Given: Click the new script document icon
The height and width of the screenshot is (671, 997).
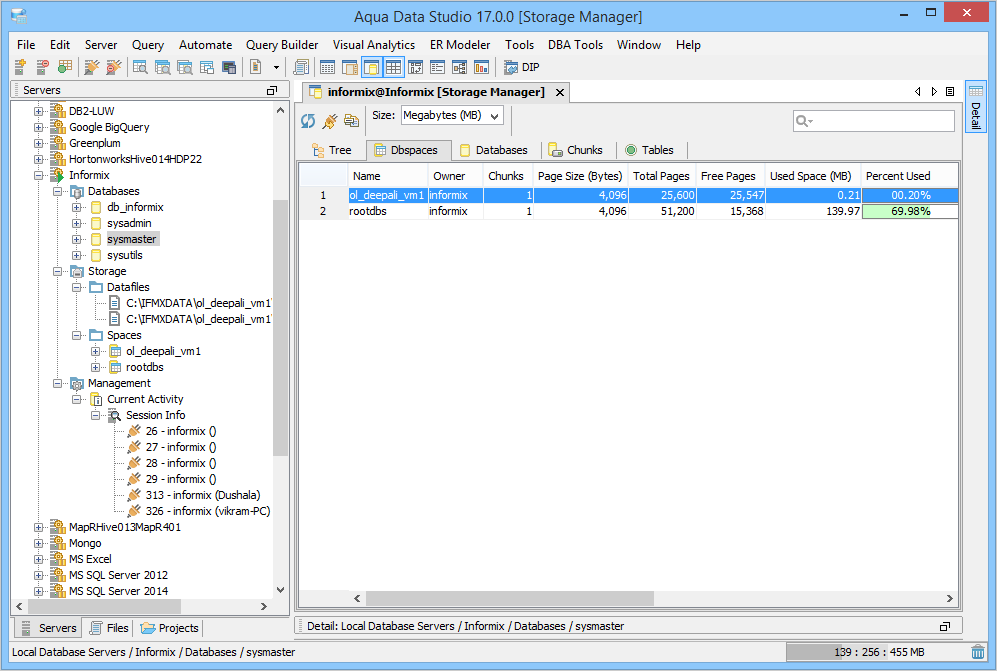Looking at the screenshot, I should coord(256,67).
